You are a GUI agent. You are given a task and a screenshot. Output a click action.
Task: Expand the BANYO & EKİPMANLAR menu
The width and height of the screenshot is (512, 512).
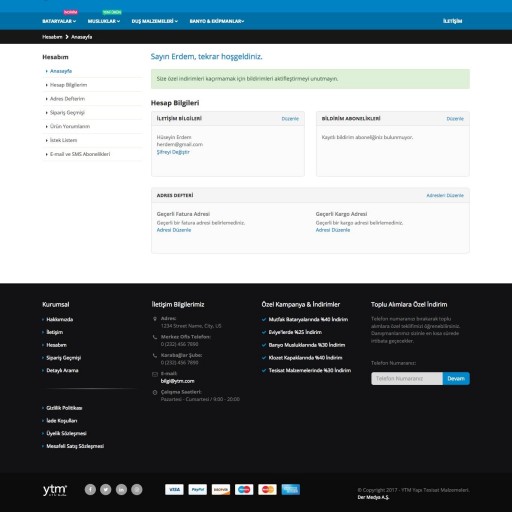click(x=217, y=21)
